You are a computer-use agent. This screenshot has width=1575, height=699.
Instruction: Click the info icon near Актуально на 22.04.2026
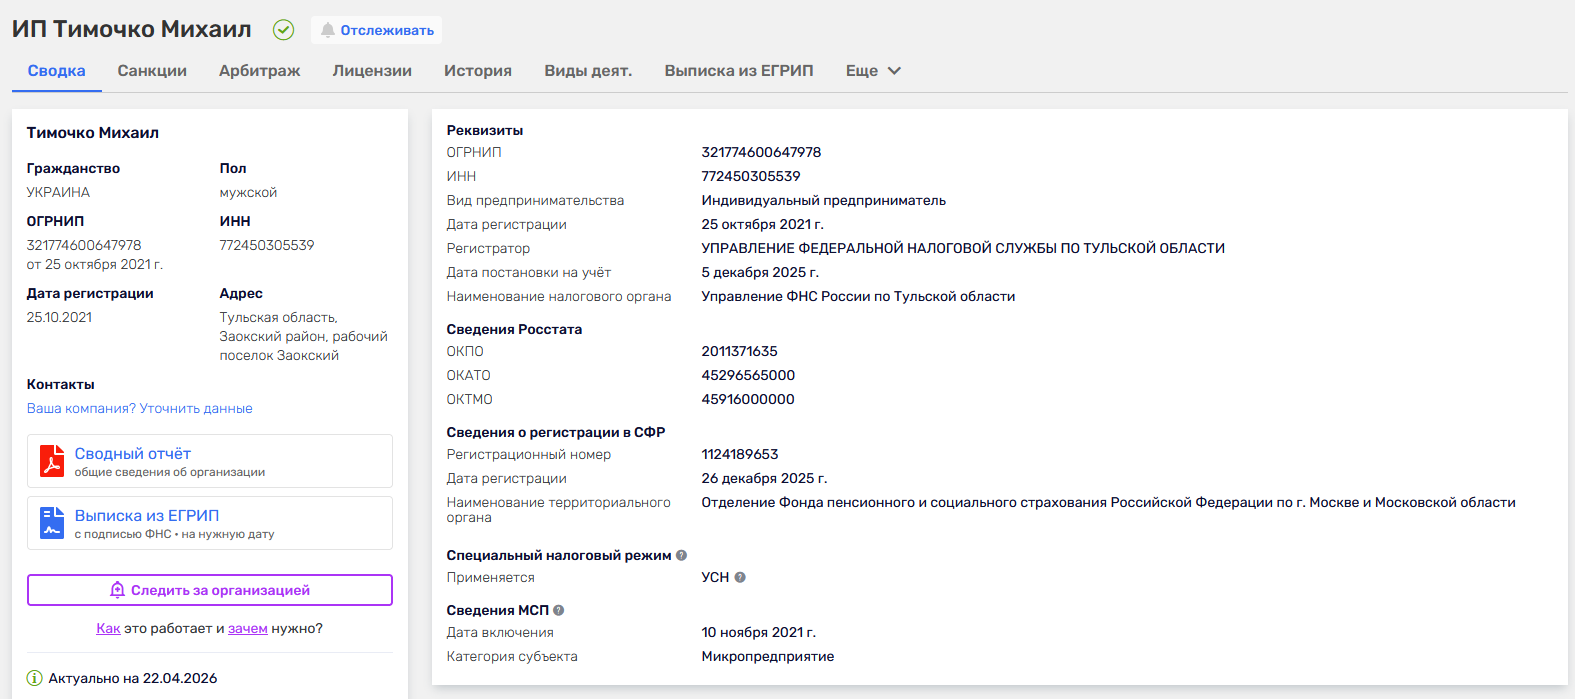[x=35, y=678]
